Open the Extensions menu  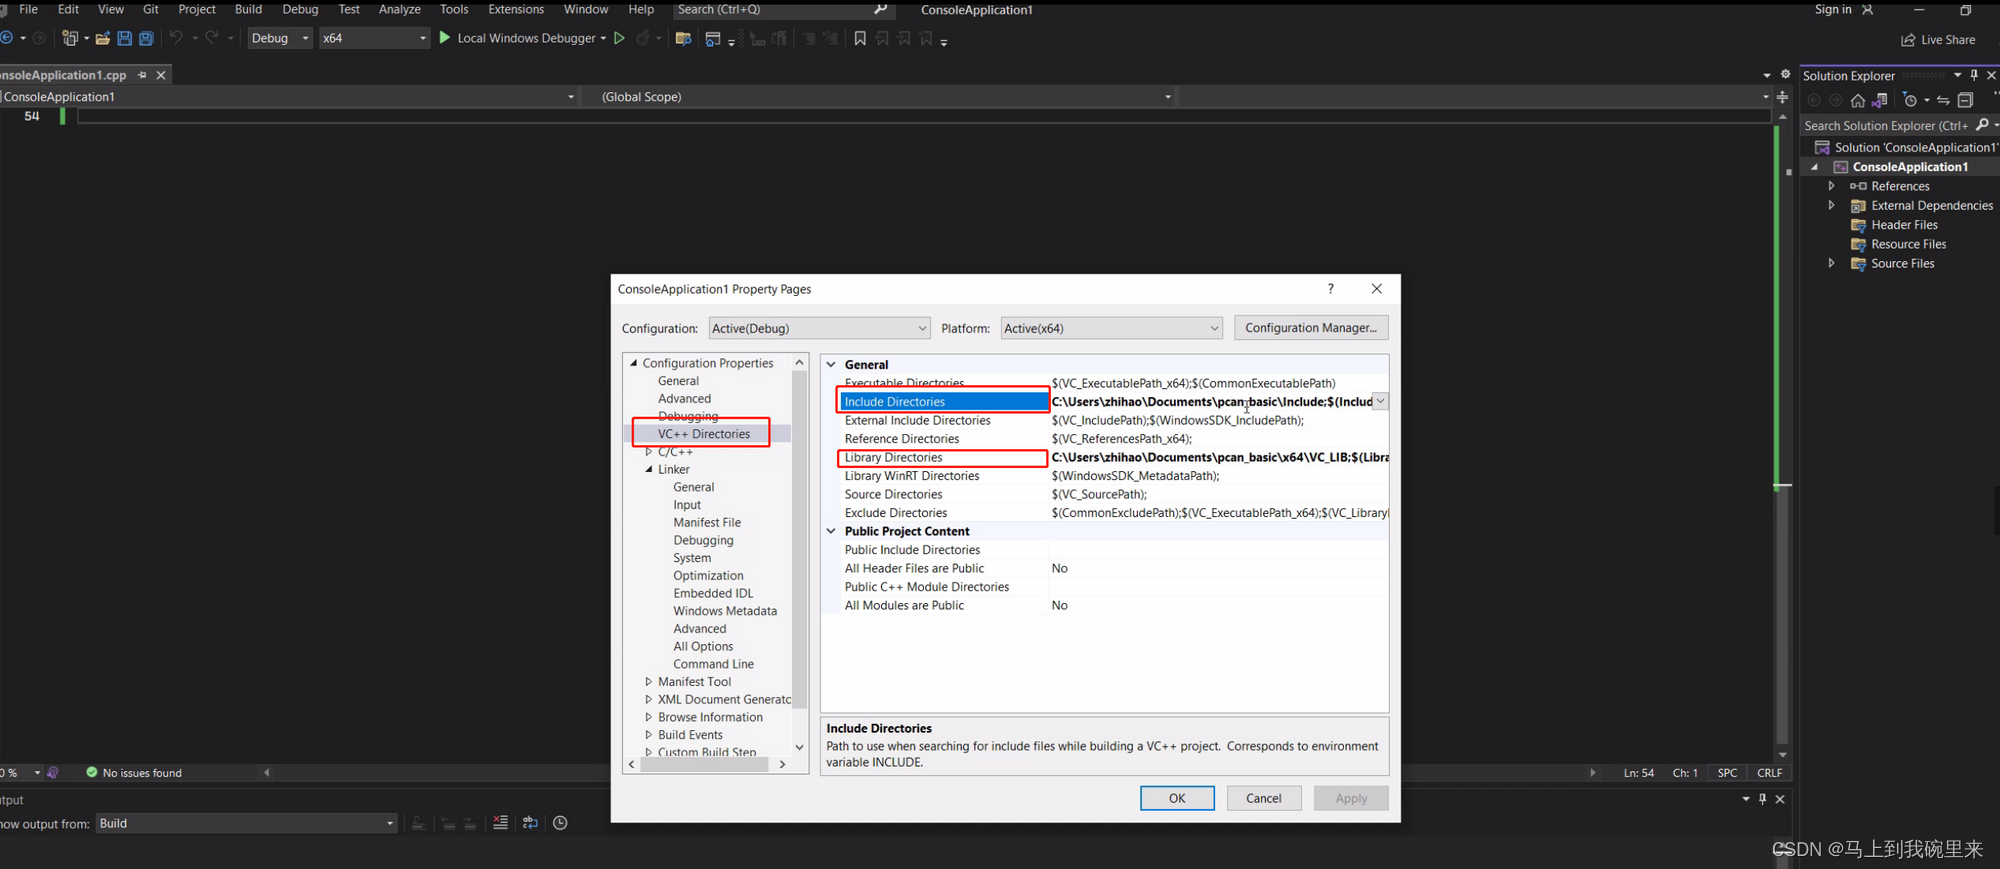[516, 9]
